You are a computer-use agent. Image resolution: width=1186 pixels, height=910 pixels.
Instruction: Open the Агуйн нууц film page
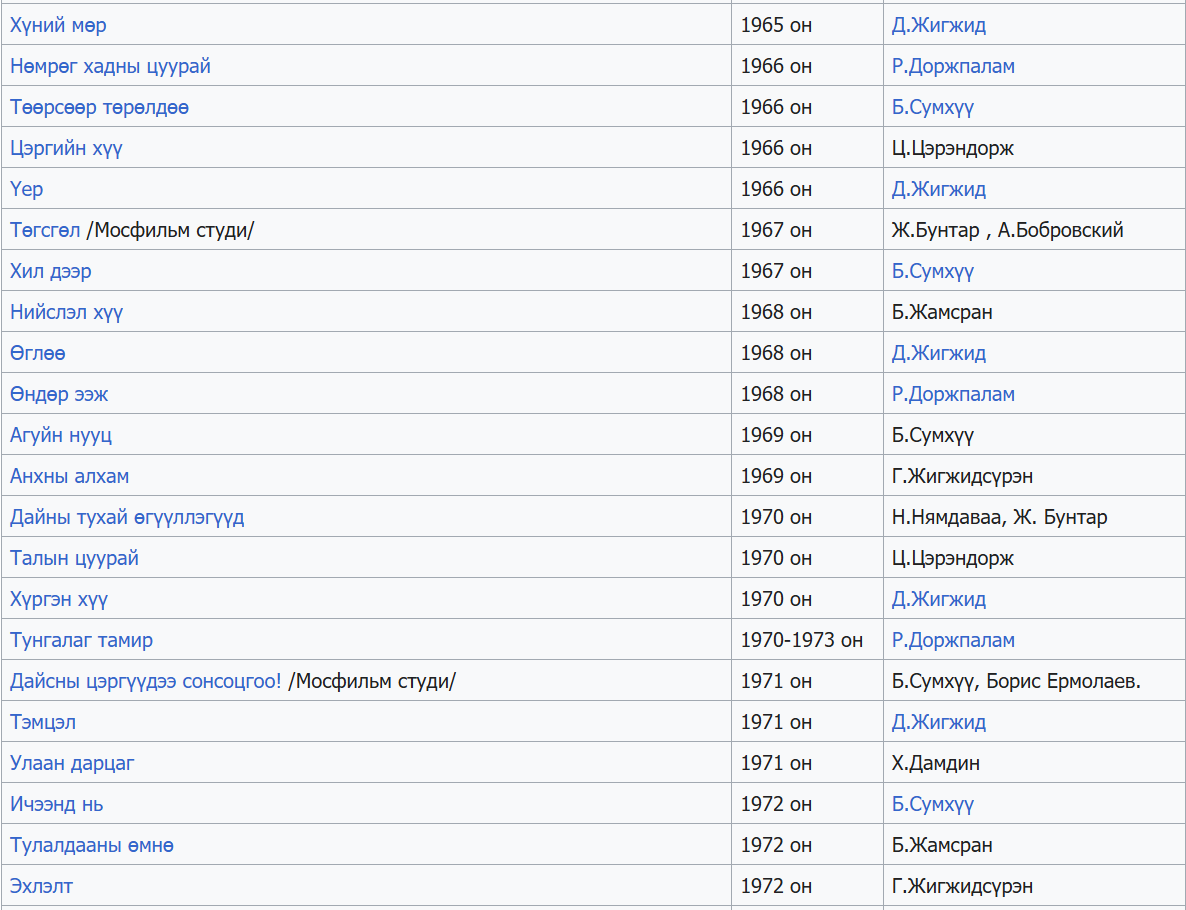(x=61, y=434)
